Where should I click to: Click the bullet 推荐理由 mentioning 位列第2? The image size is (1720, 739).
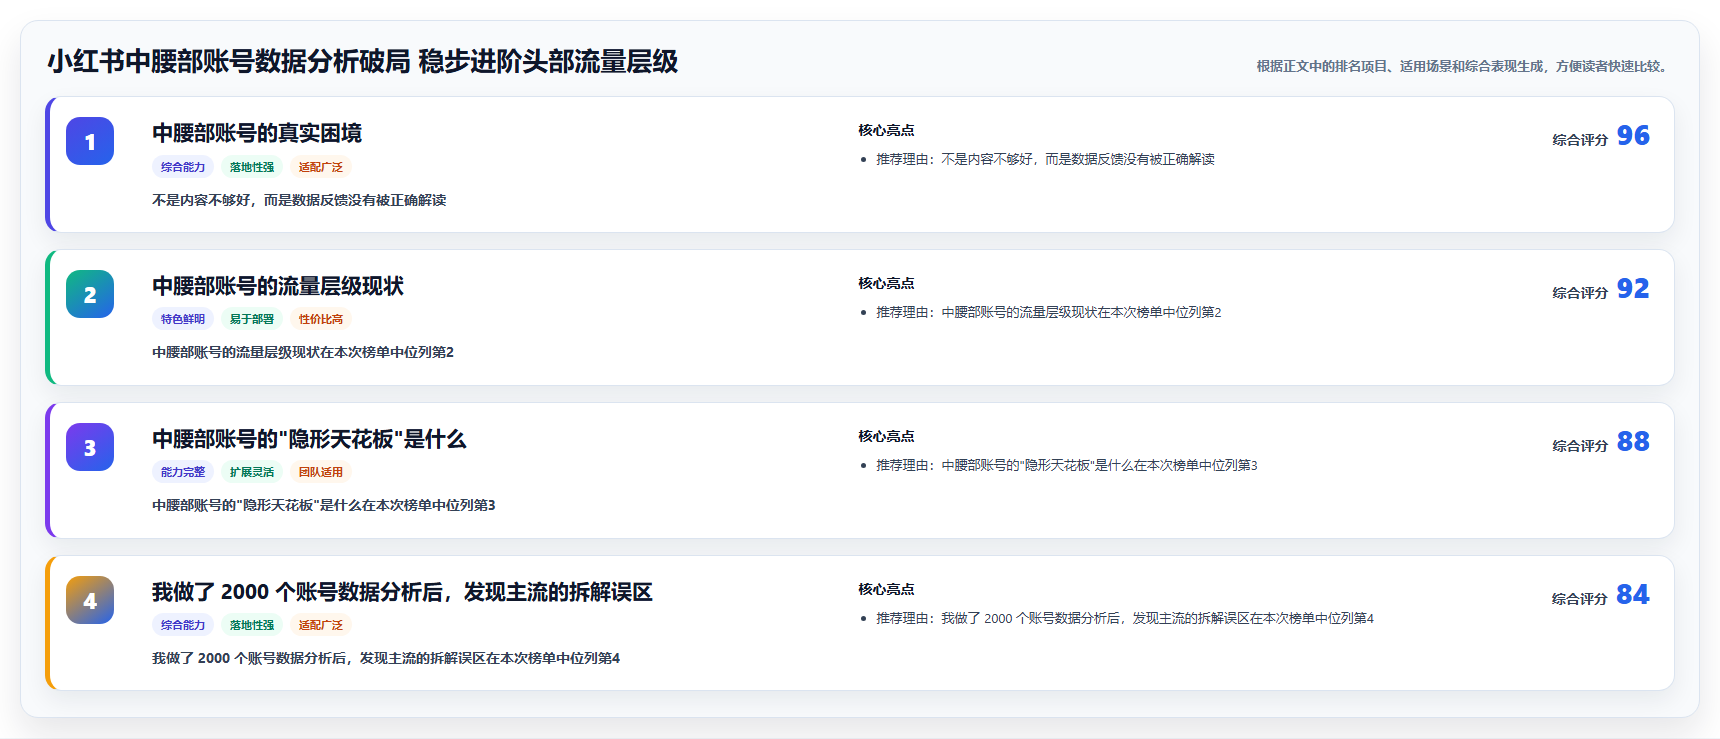tap(1049, 312)
